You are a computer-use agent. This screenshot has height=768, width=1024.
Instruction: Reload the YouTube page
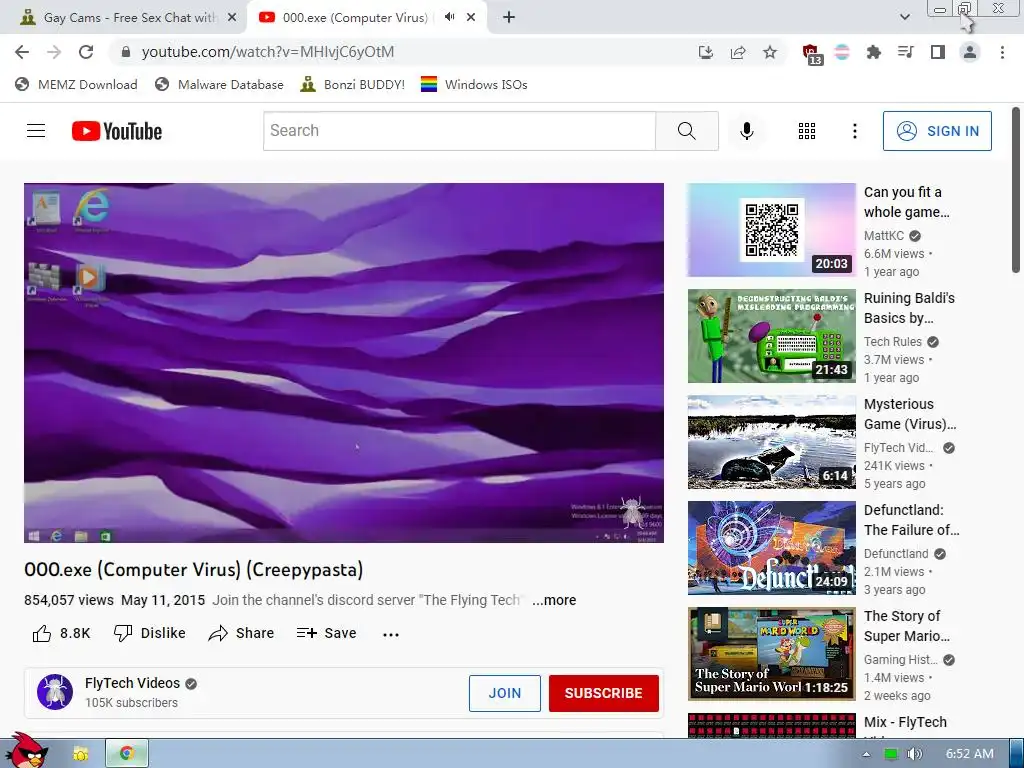pos(86,52)
